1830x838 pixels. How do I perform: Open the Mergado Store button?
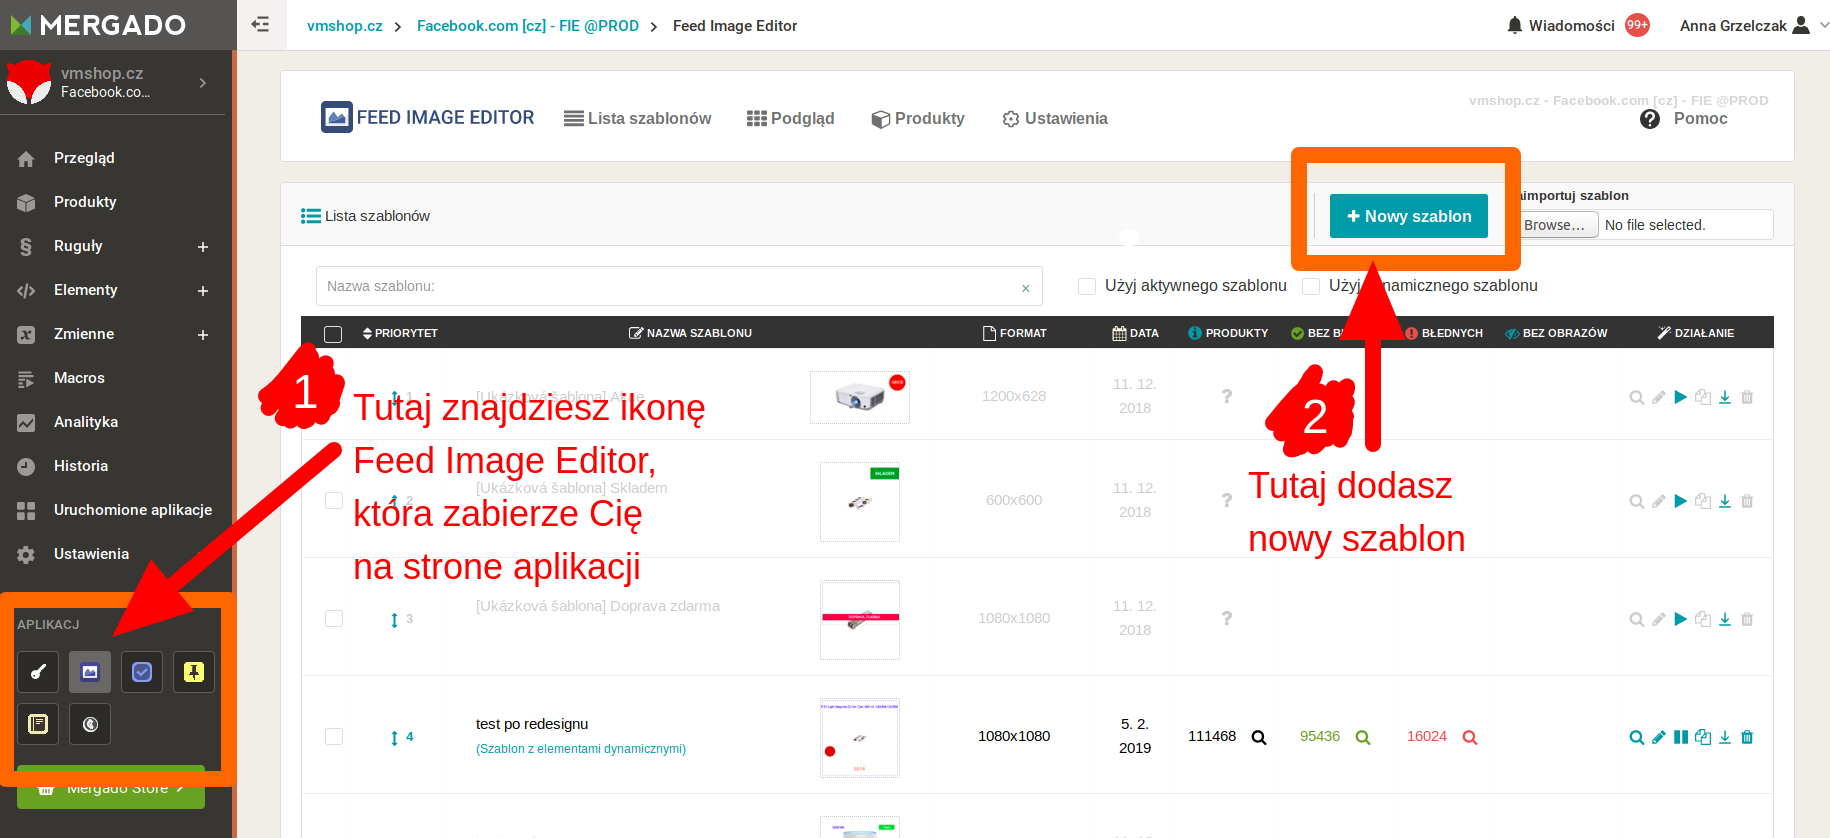pyautogui.click(x=111, y=787)
